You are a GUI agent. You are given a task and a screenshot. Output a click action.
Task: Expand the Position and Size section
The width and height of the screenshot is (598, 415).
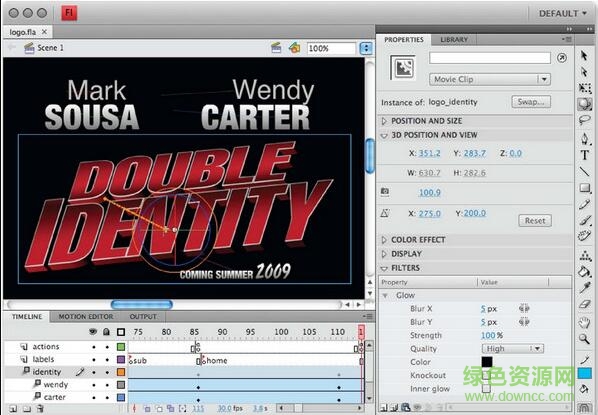(384, 121)
